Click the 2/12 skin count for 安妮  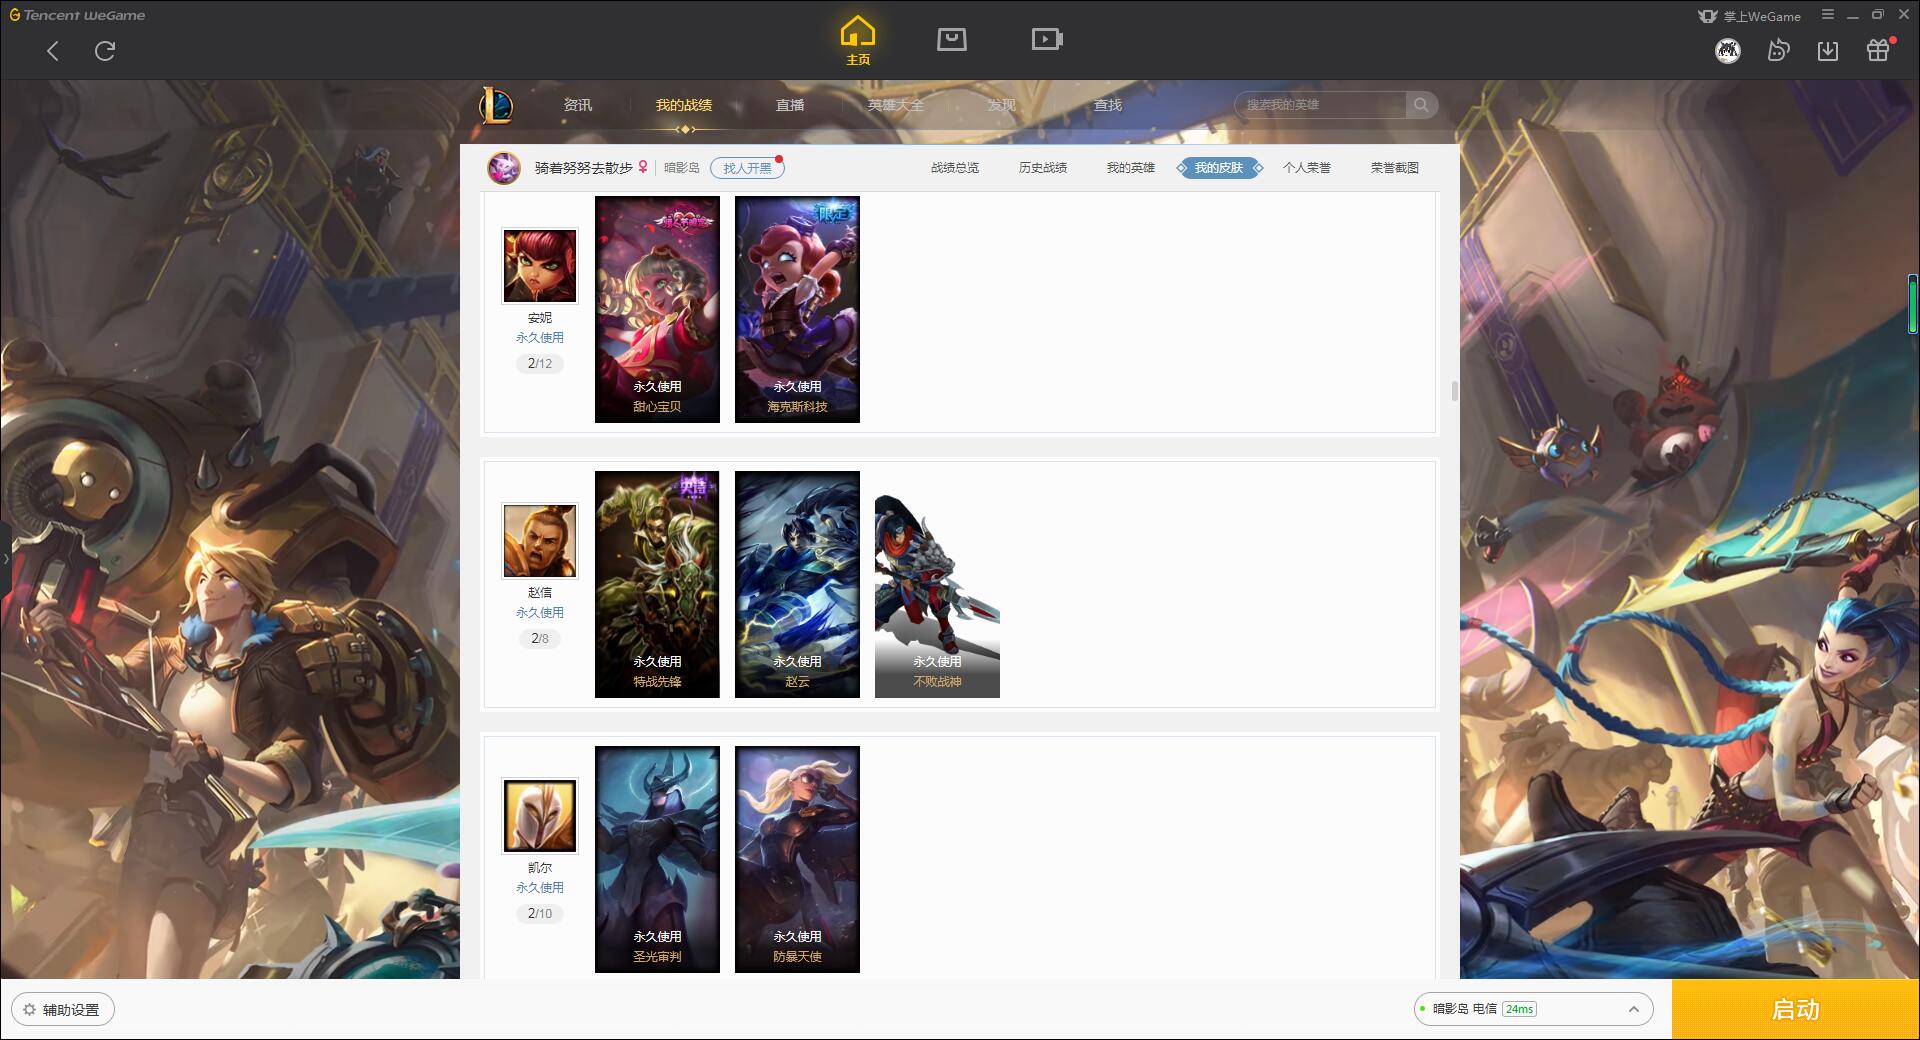pyautogui.click(x=540, y=364)
